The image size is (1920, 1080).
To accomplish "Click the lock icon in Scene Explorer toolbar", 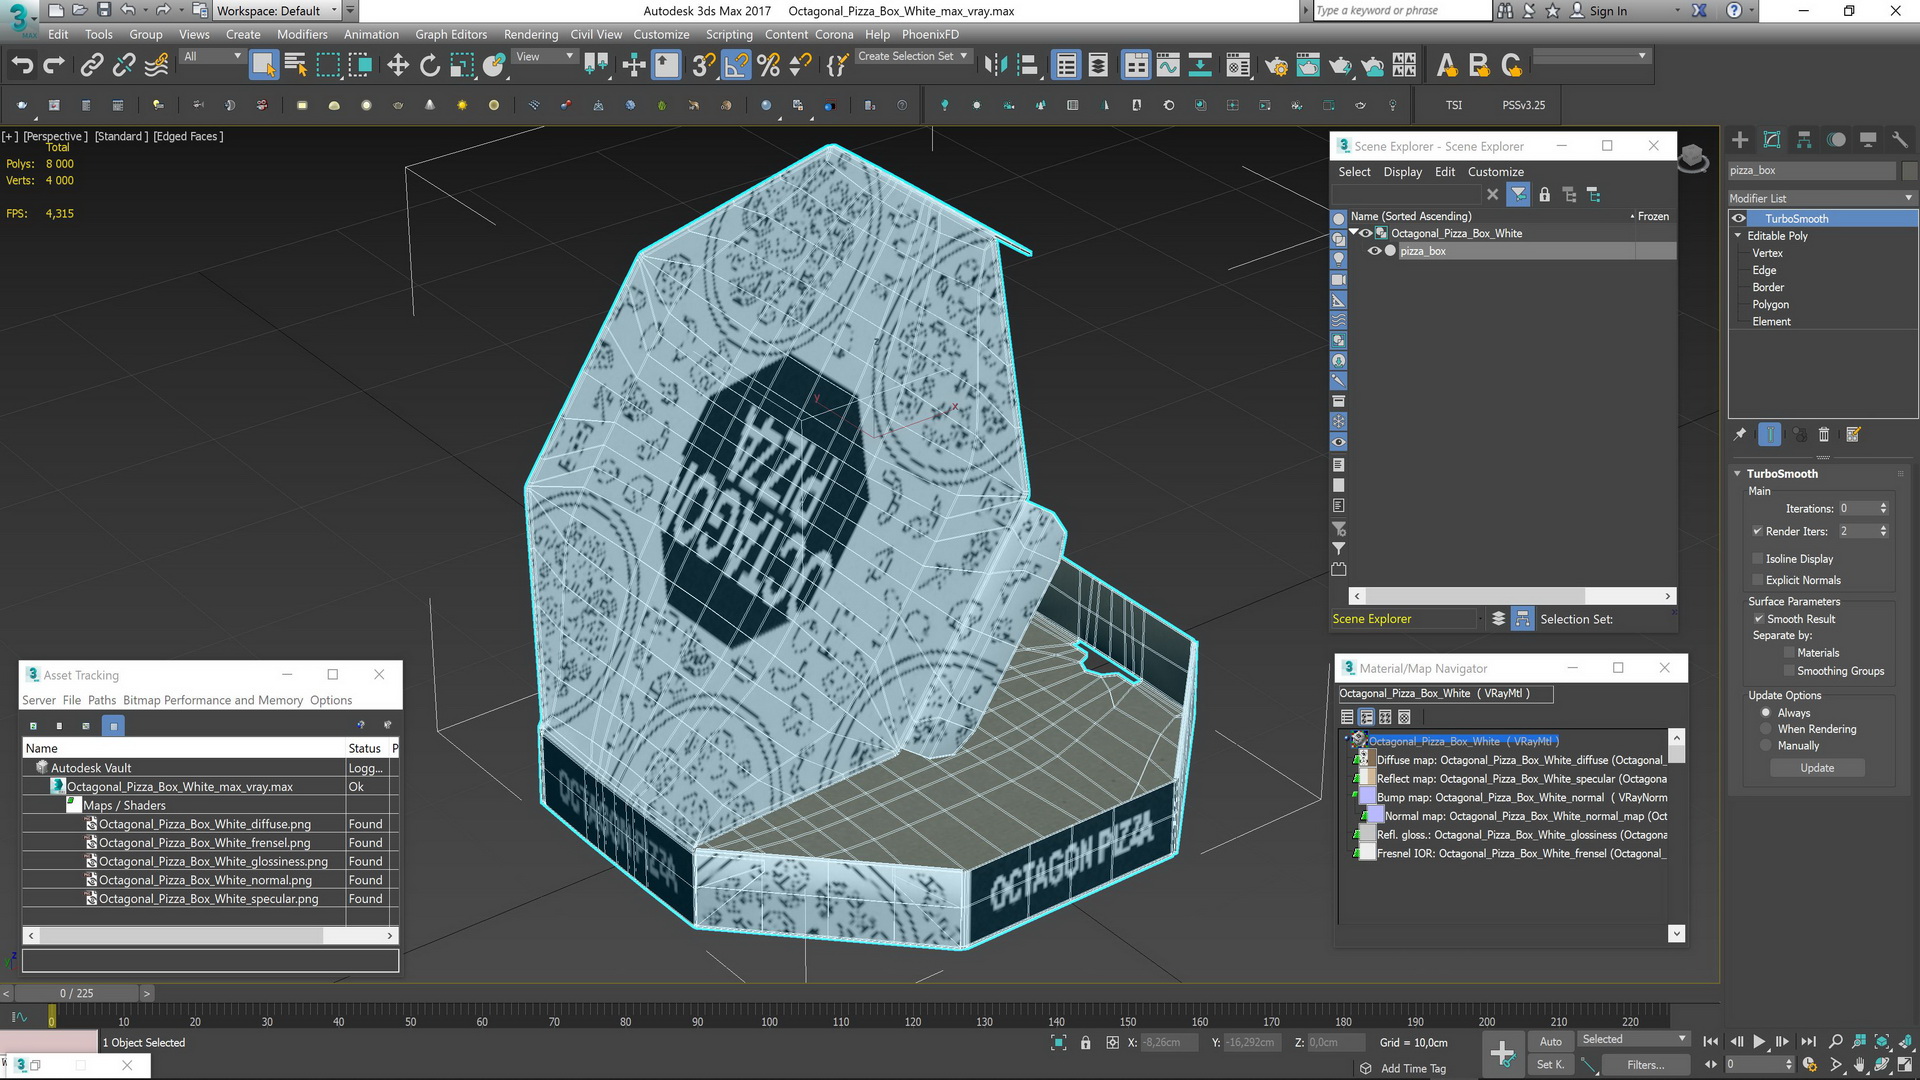I will tap(1544, 195).
